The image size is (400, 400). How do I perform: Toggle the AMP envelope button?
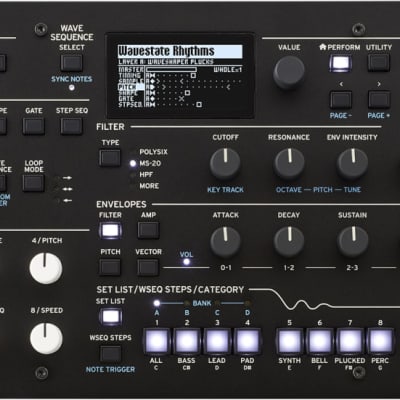148,230
